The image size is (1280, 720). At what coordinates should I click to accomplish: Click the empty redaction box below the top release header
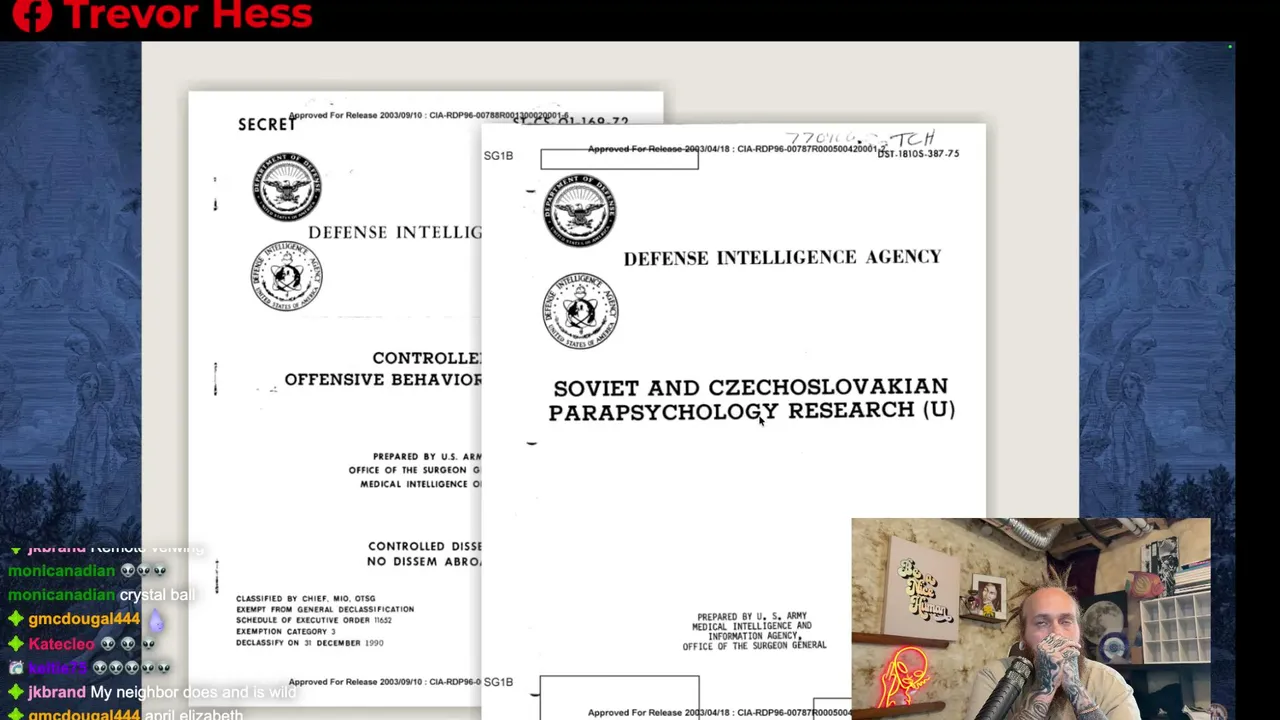619,160
